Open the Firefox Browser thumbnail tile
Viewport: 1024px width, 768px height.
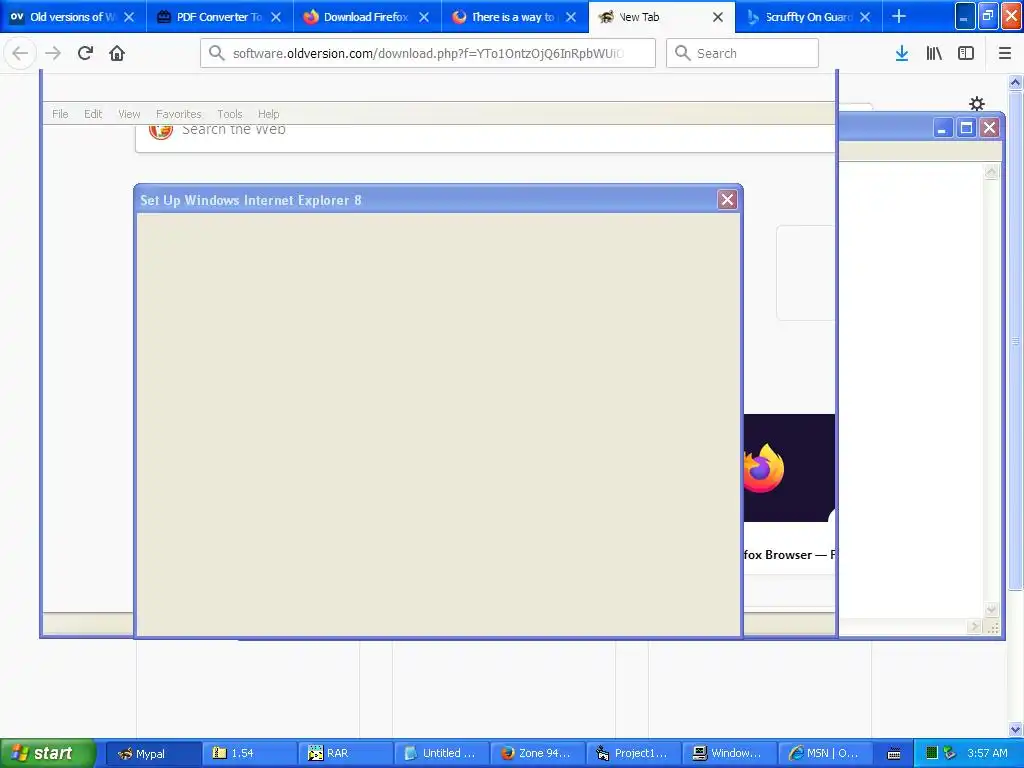[x=790, y=468]
